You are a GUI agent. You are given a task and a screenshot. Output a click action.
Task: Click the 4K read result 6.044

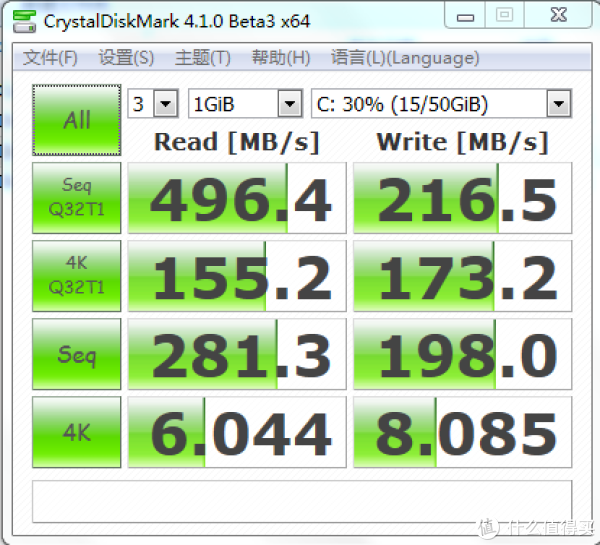[x=237, y=432]
